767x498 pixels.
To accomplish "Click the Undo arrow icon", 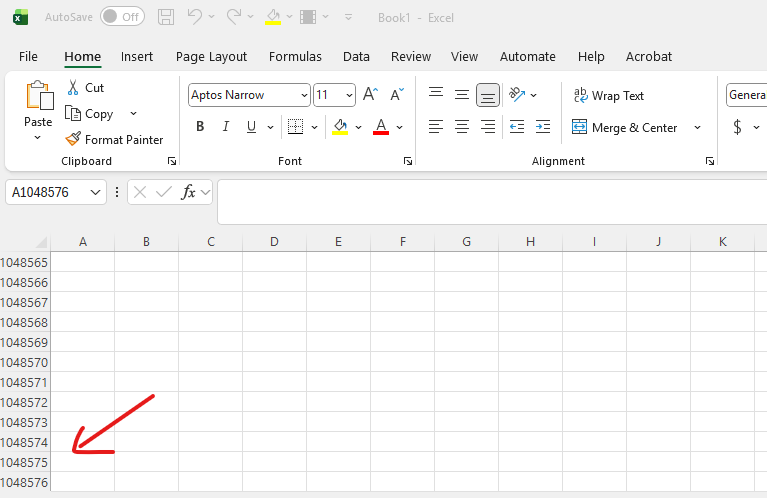I will click(x=195, y=17).
